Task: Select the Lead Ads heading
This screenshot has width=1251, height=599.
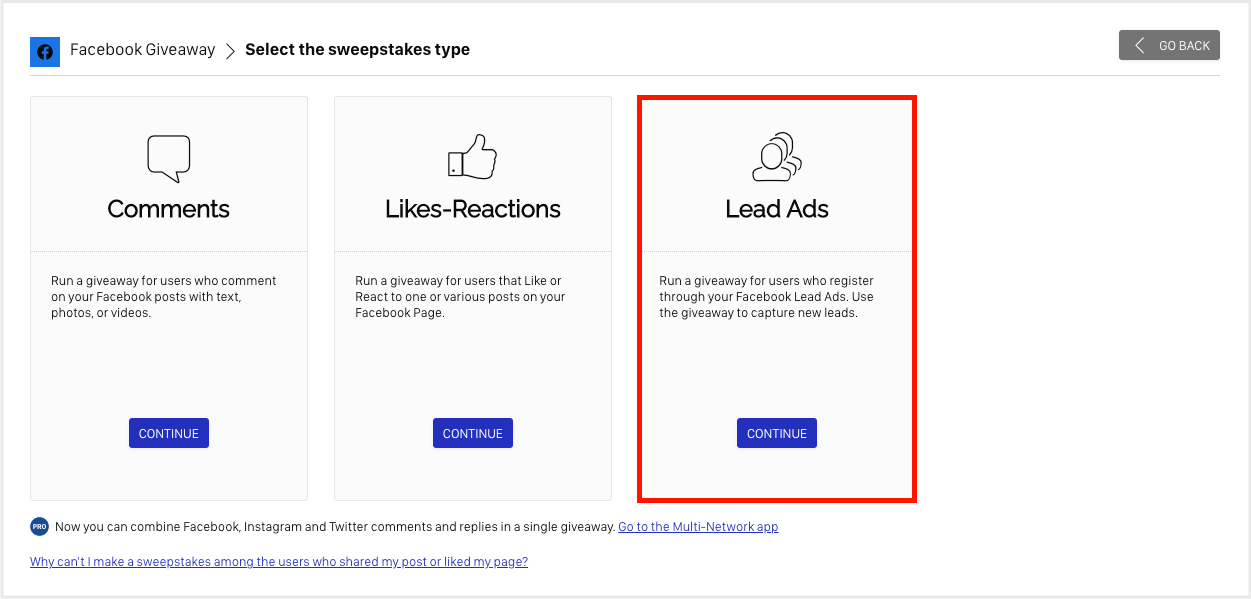Action: point(777,209)
